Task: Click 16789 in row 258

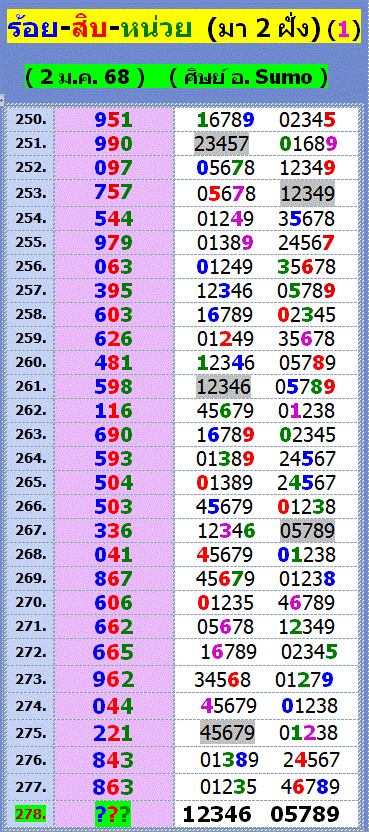Action: tap(224, 315)
